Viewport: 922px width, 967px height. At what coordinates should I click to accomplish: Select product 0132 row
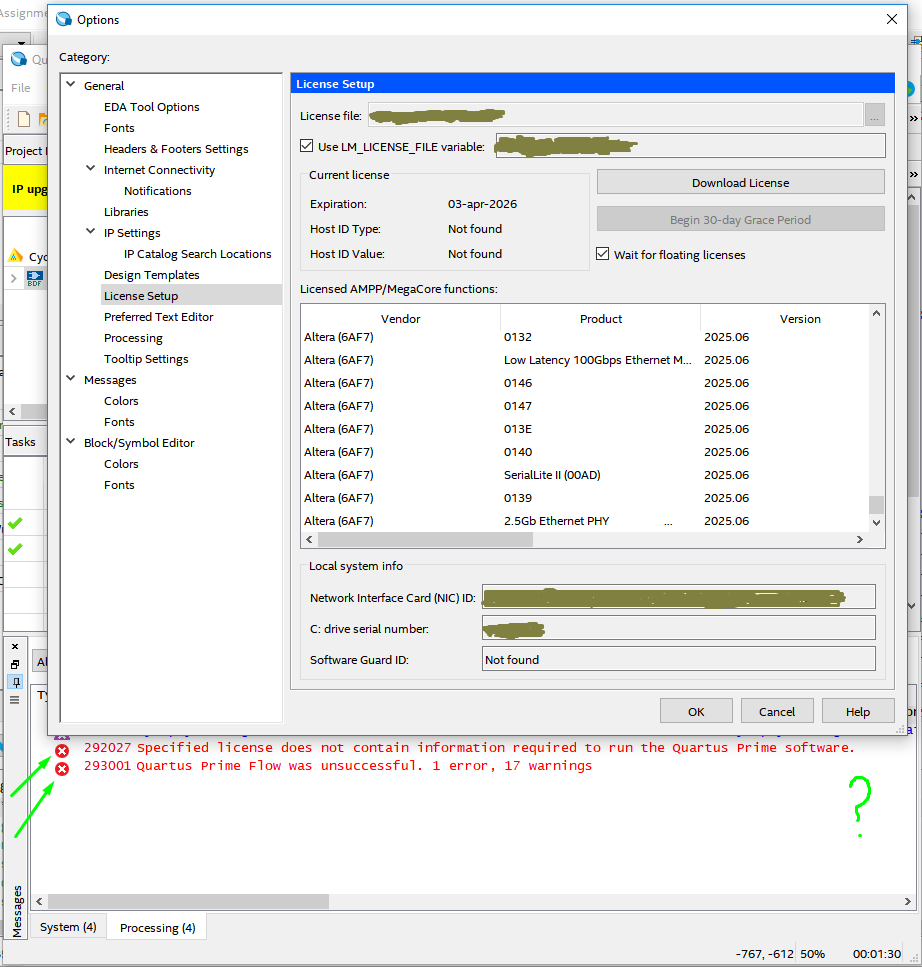point(585,337)
